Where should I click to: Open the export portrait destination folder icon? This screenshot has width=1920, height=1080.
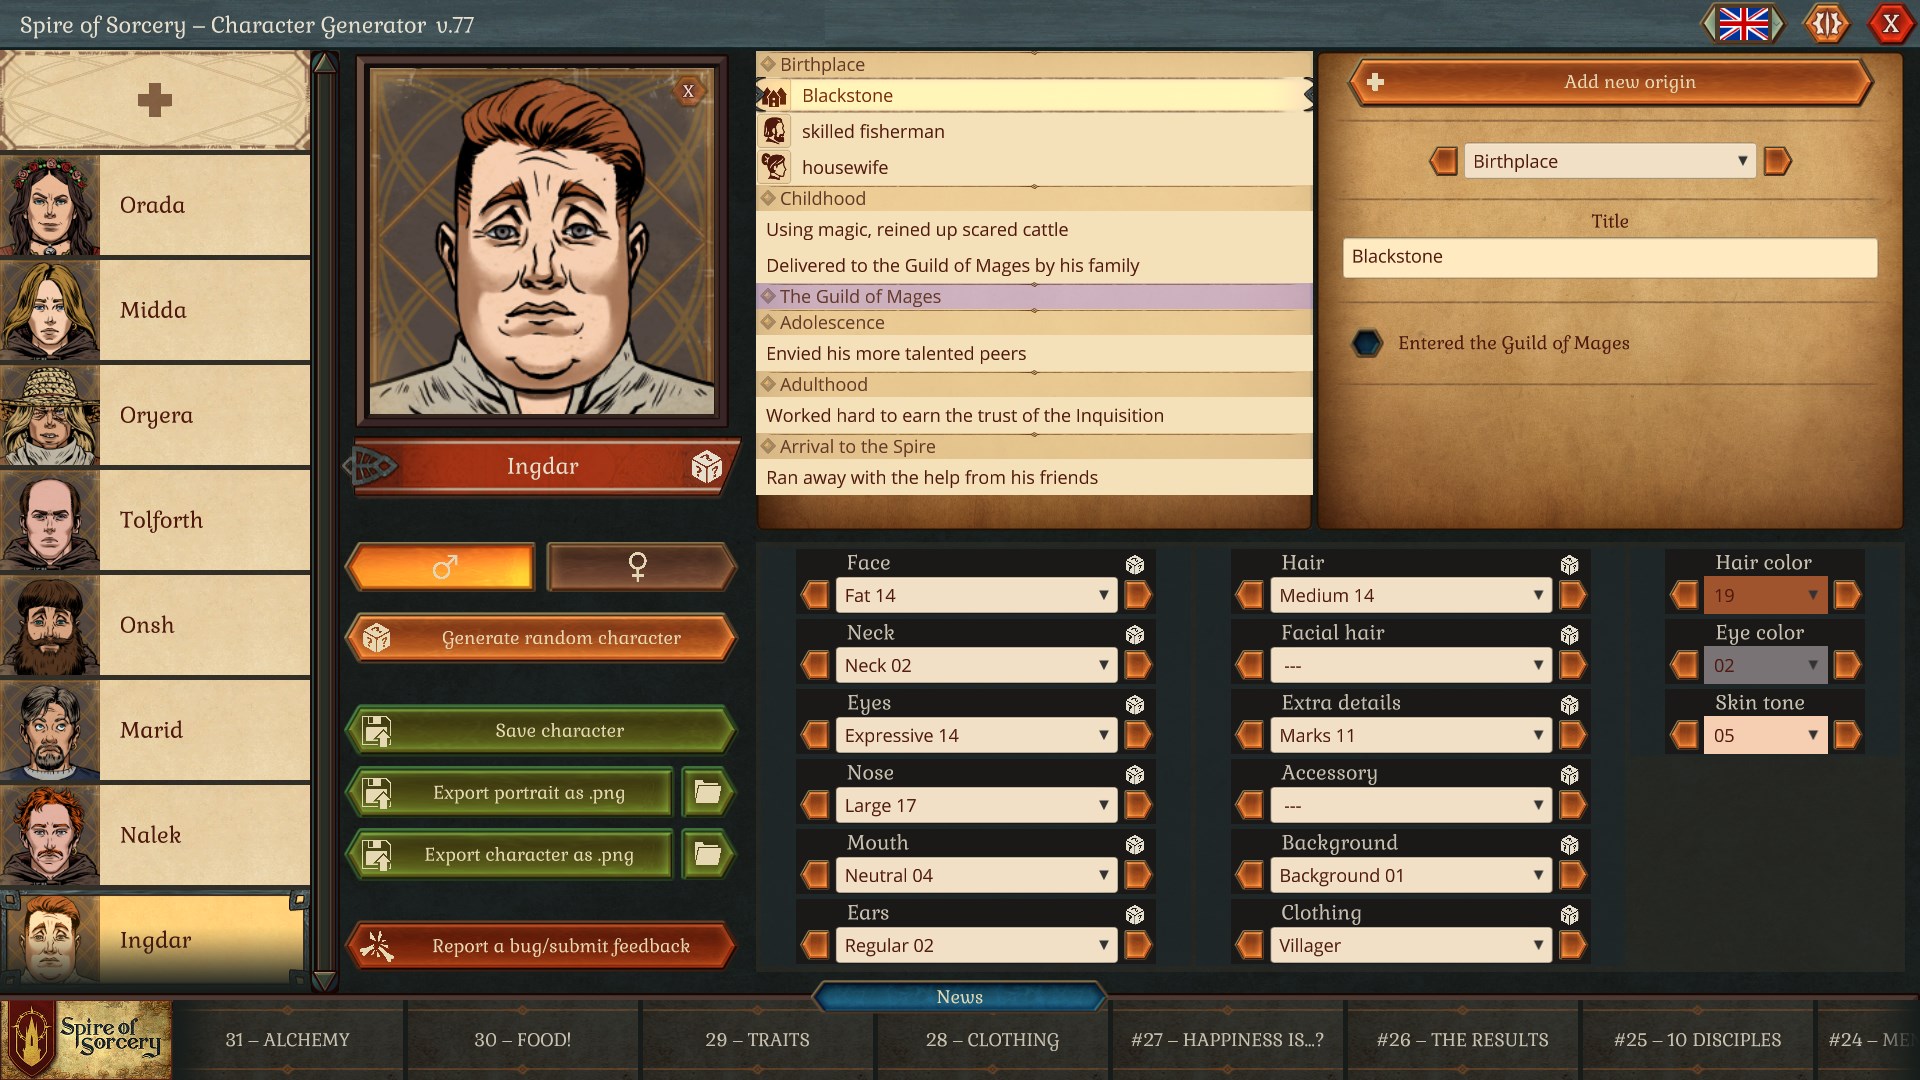point(707,792)
